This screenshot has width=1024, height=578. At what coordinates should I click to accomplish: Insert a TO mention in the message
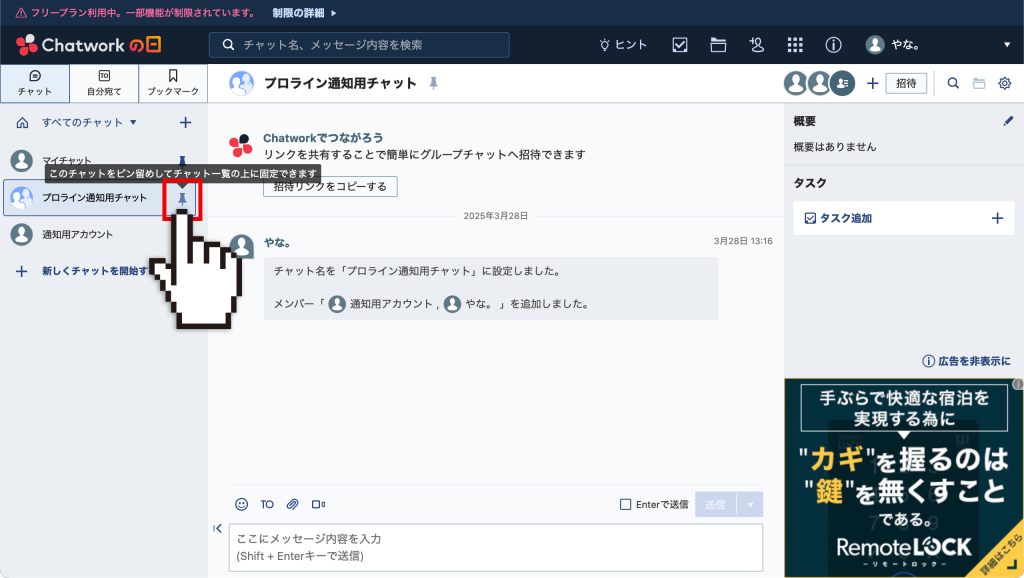tap(265, 504)
